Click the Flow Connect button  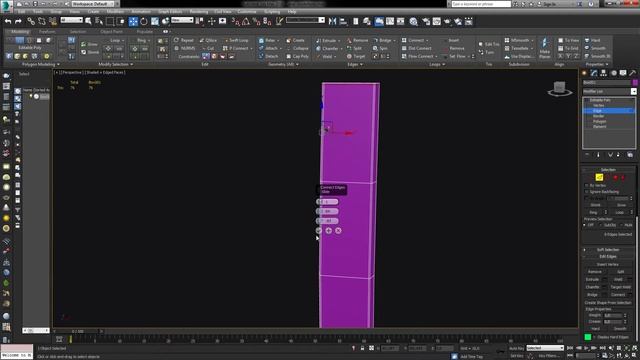[419, 56]
